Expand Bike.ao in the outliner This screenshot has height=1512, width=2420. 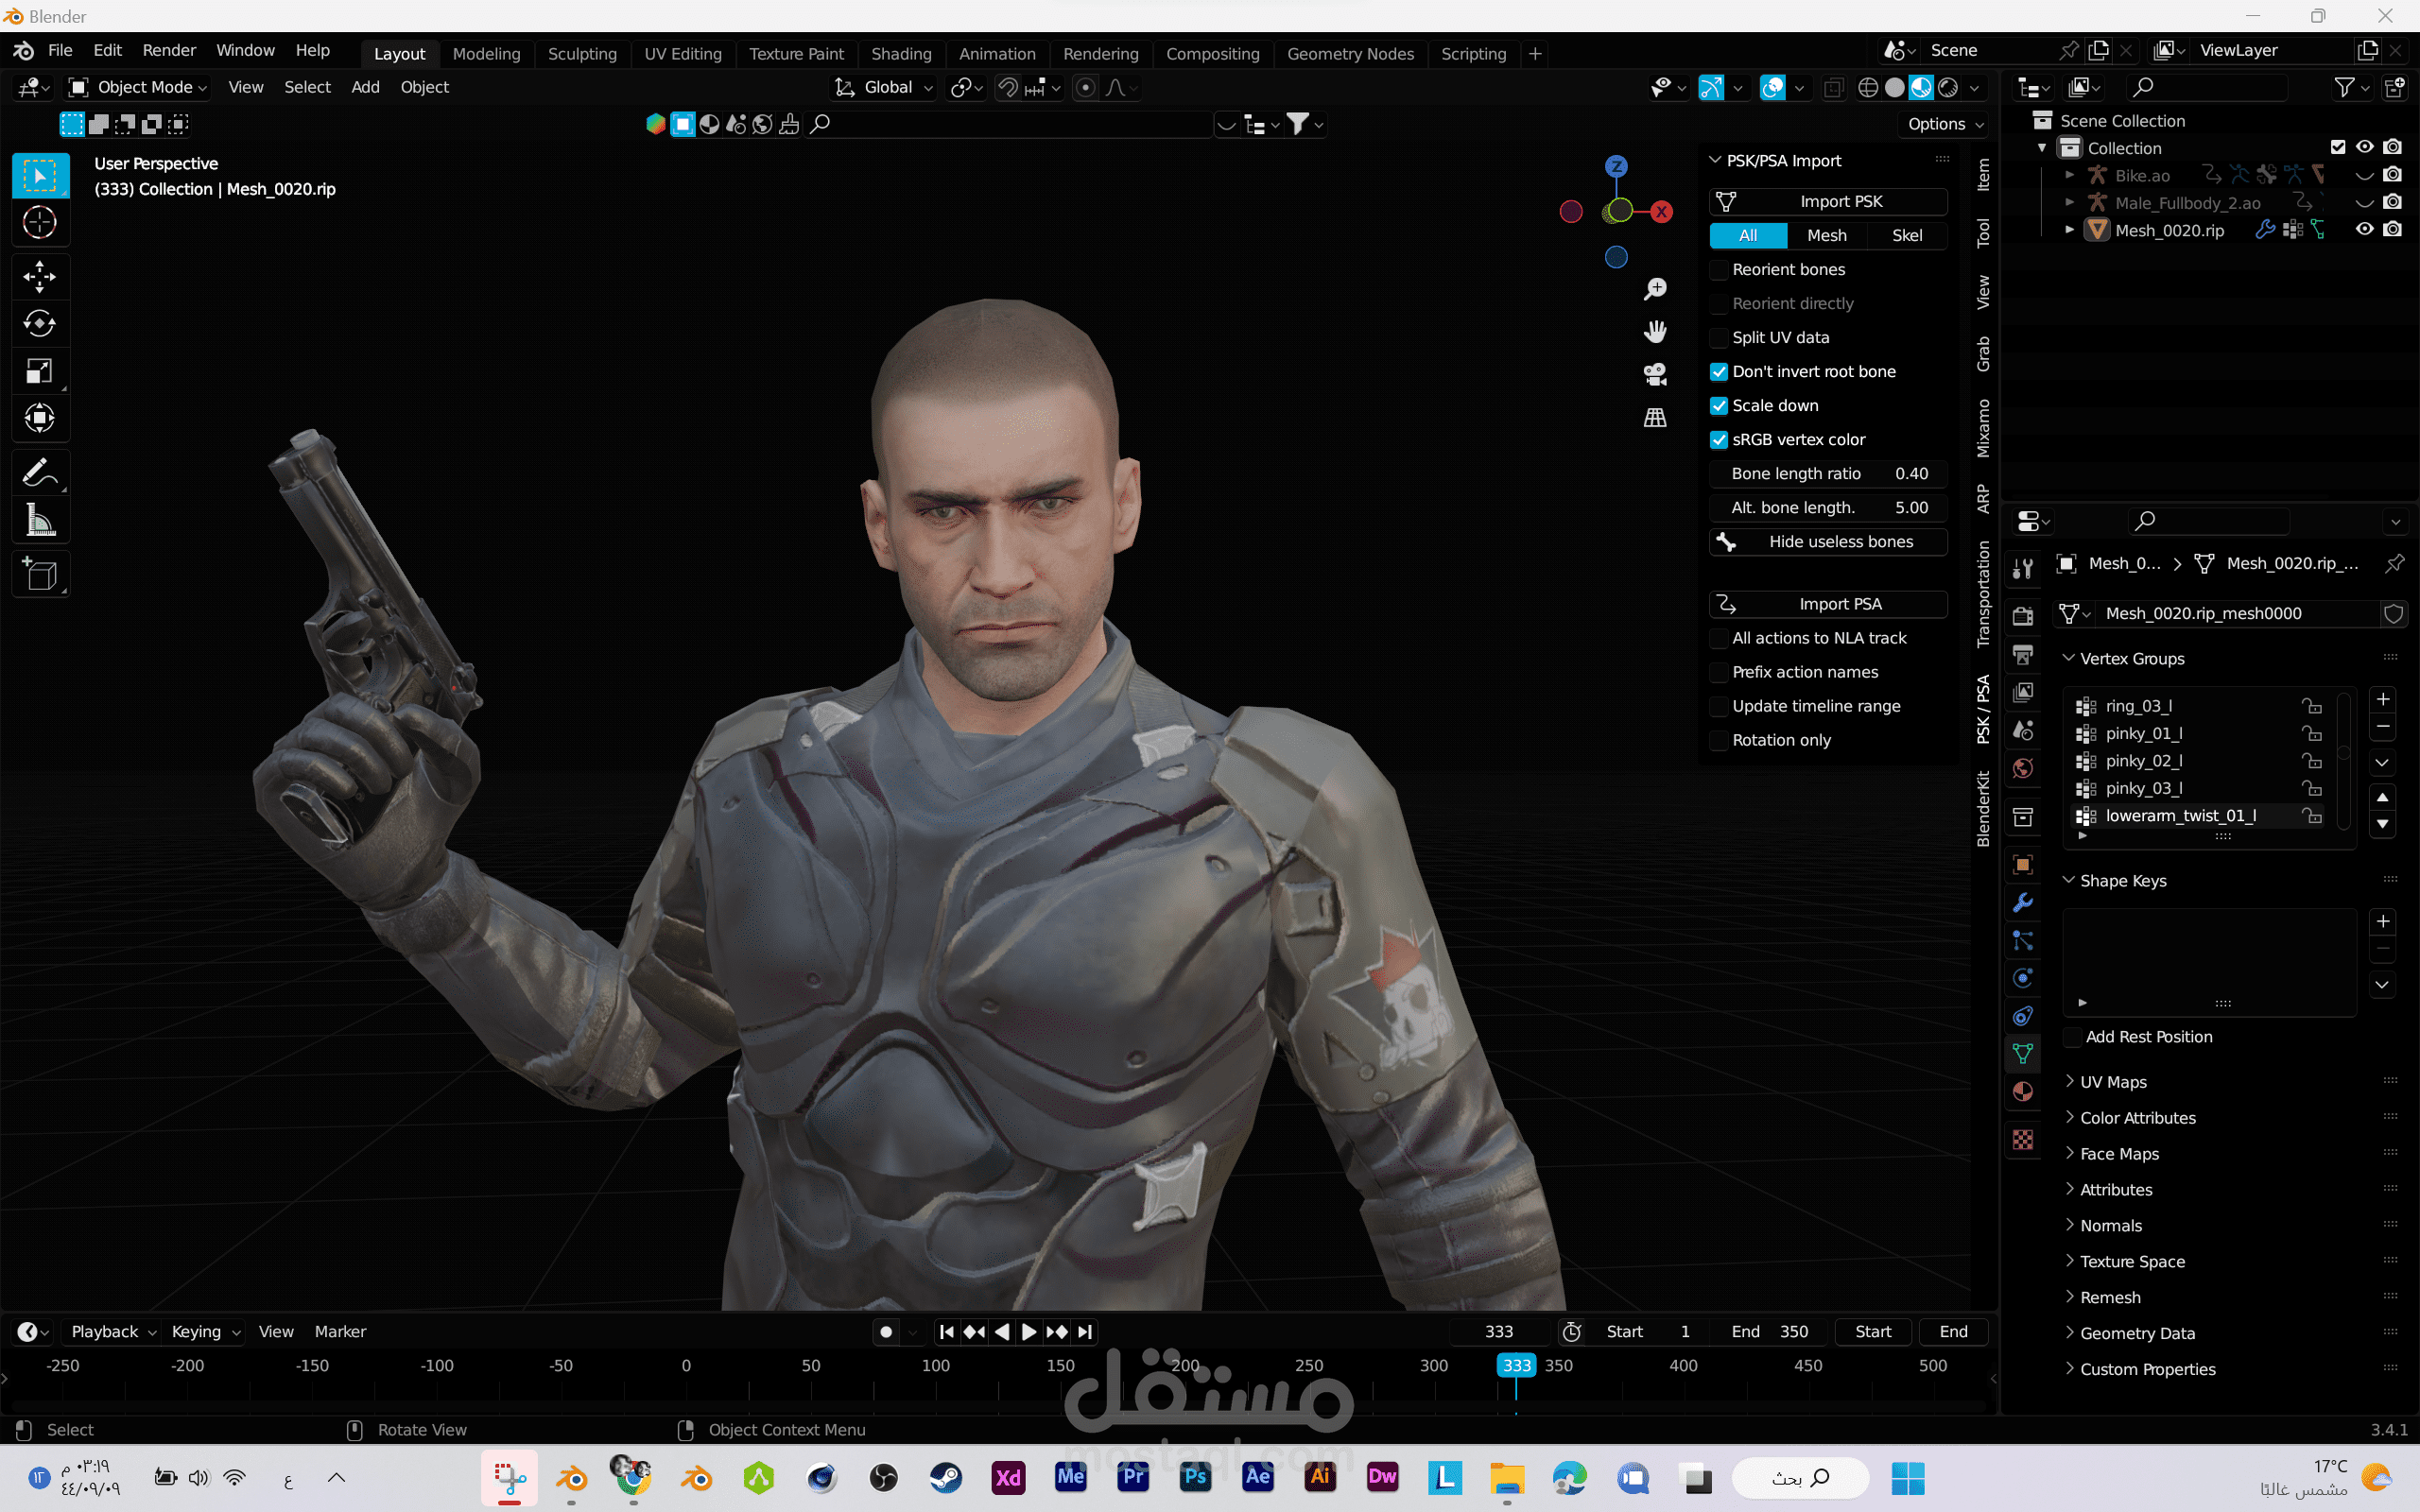click(2069, 175)
